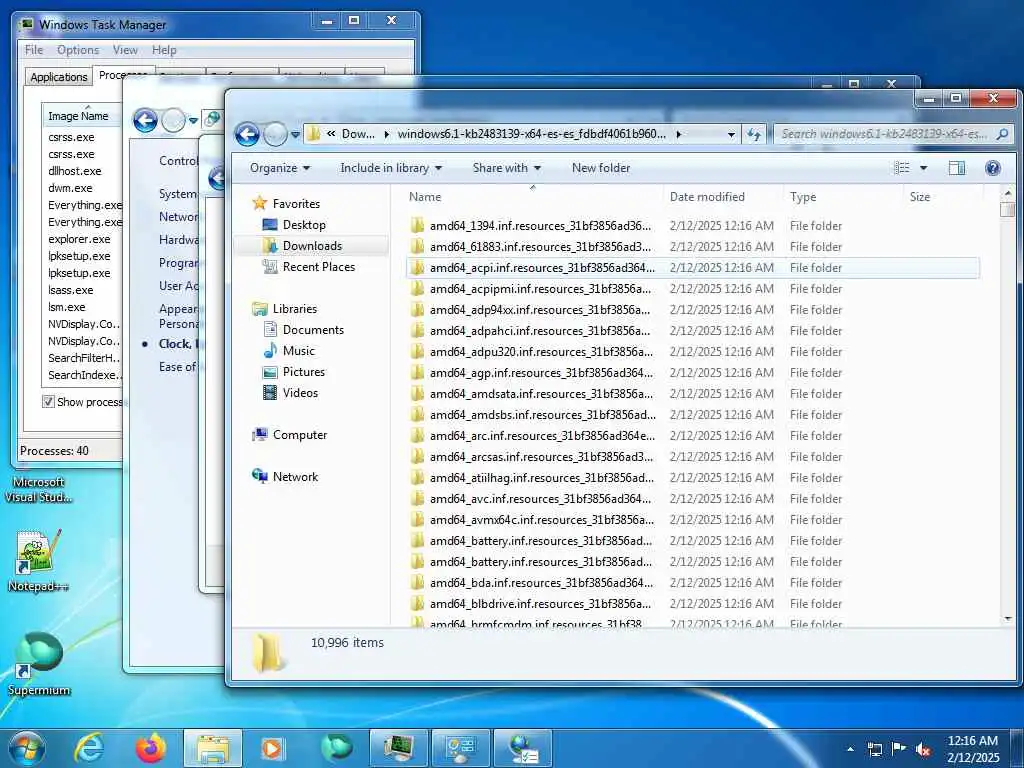Sort by Size column header

click(x=942, y=197)
